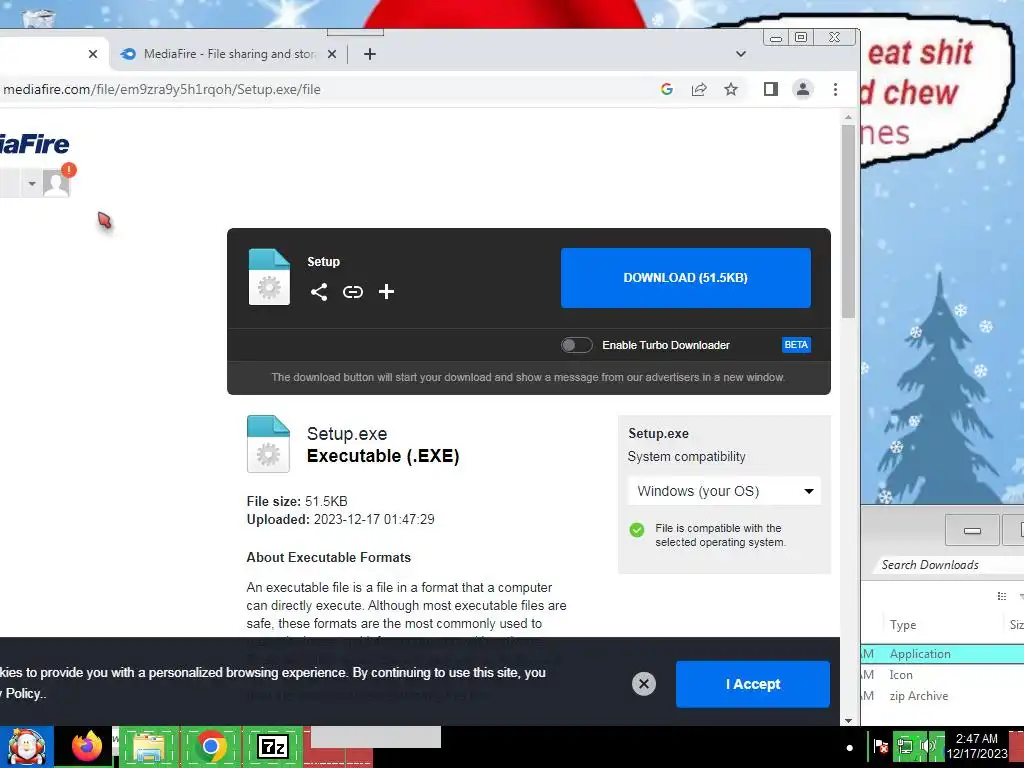Click the Action Center flag icon in tray
The height and width of the screenshot is (768, 1024).
[880, 746]
